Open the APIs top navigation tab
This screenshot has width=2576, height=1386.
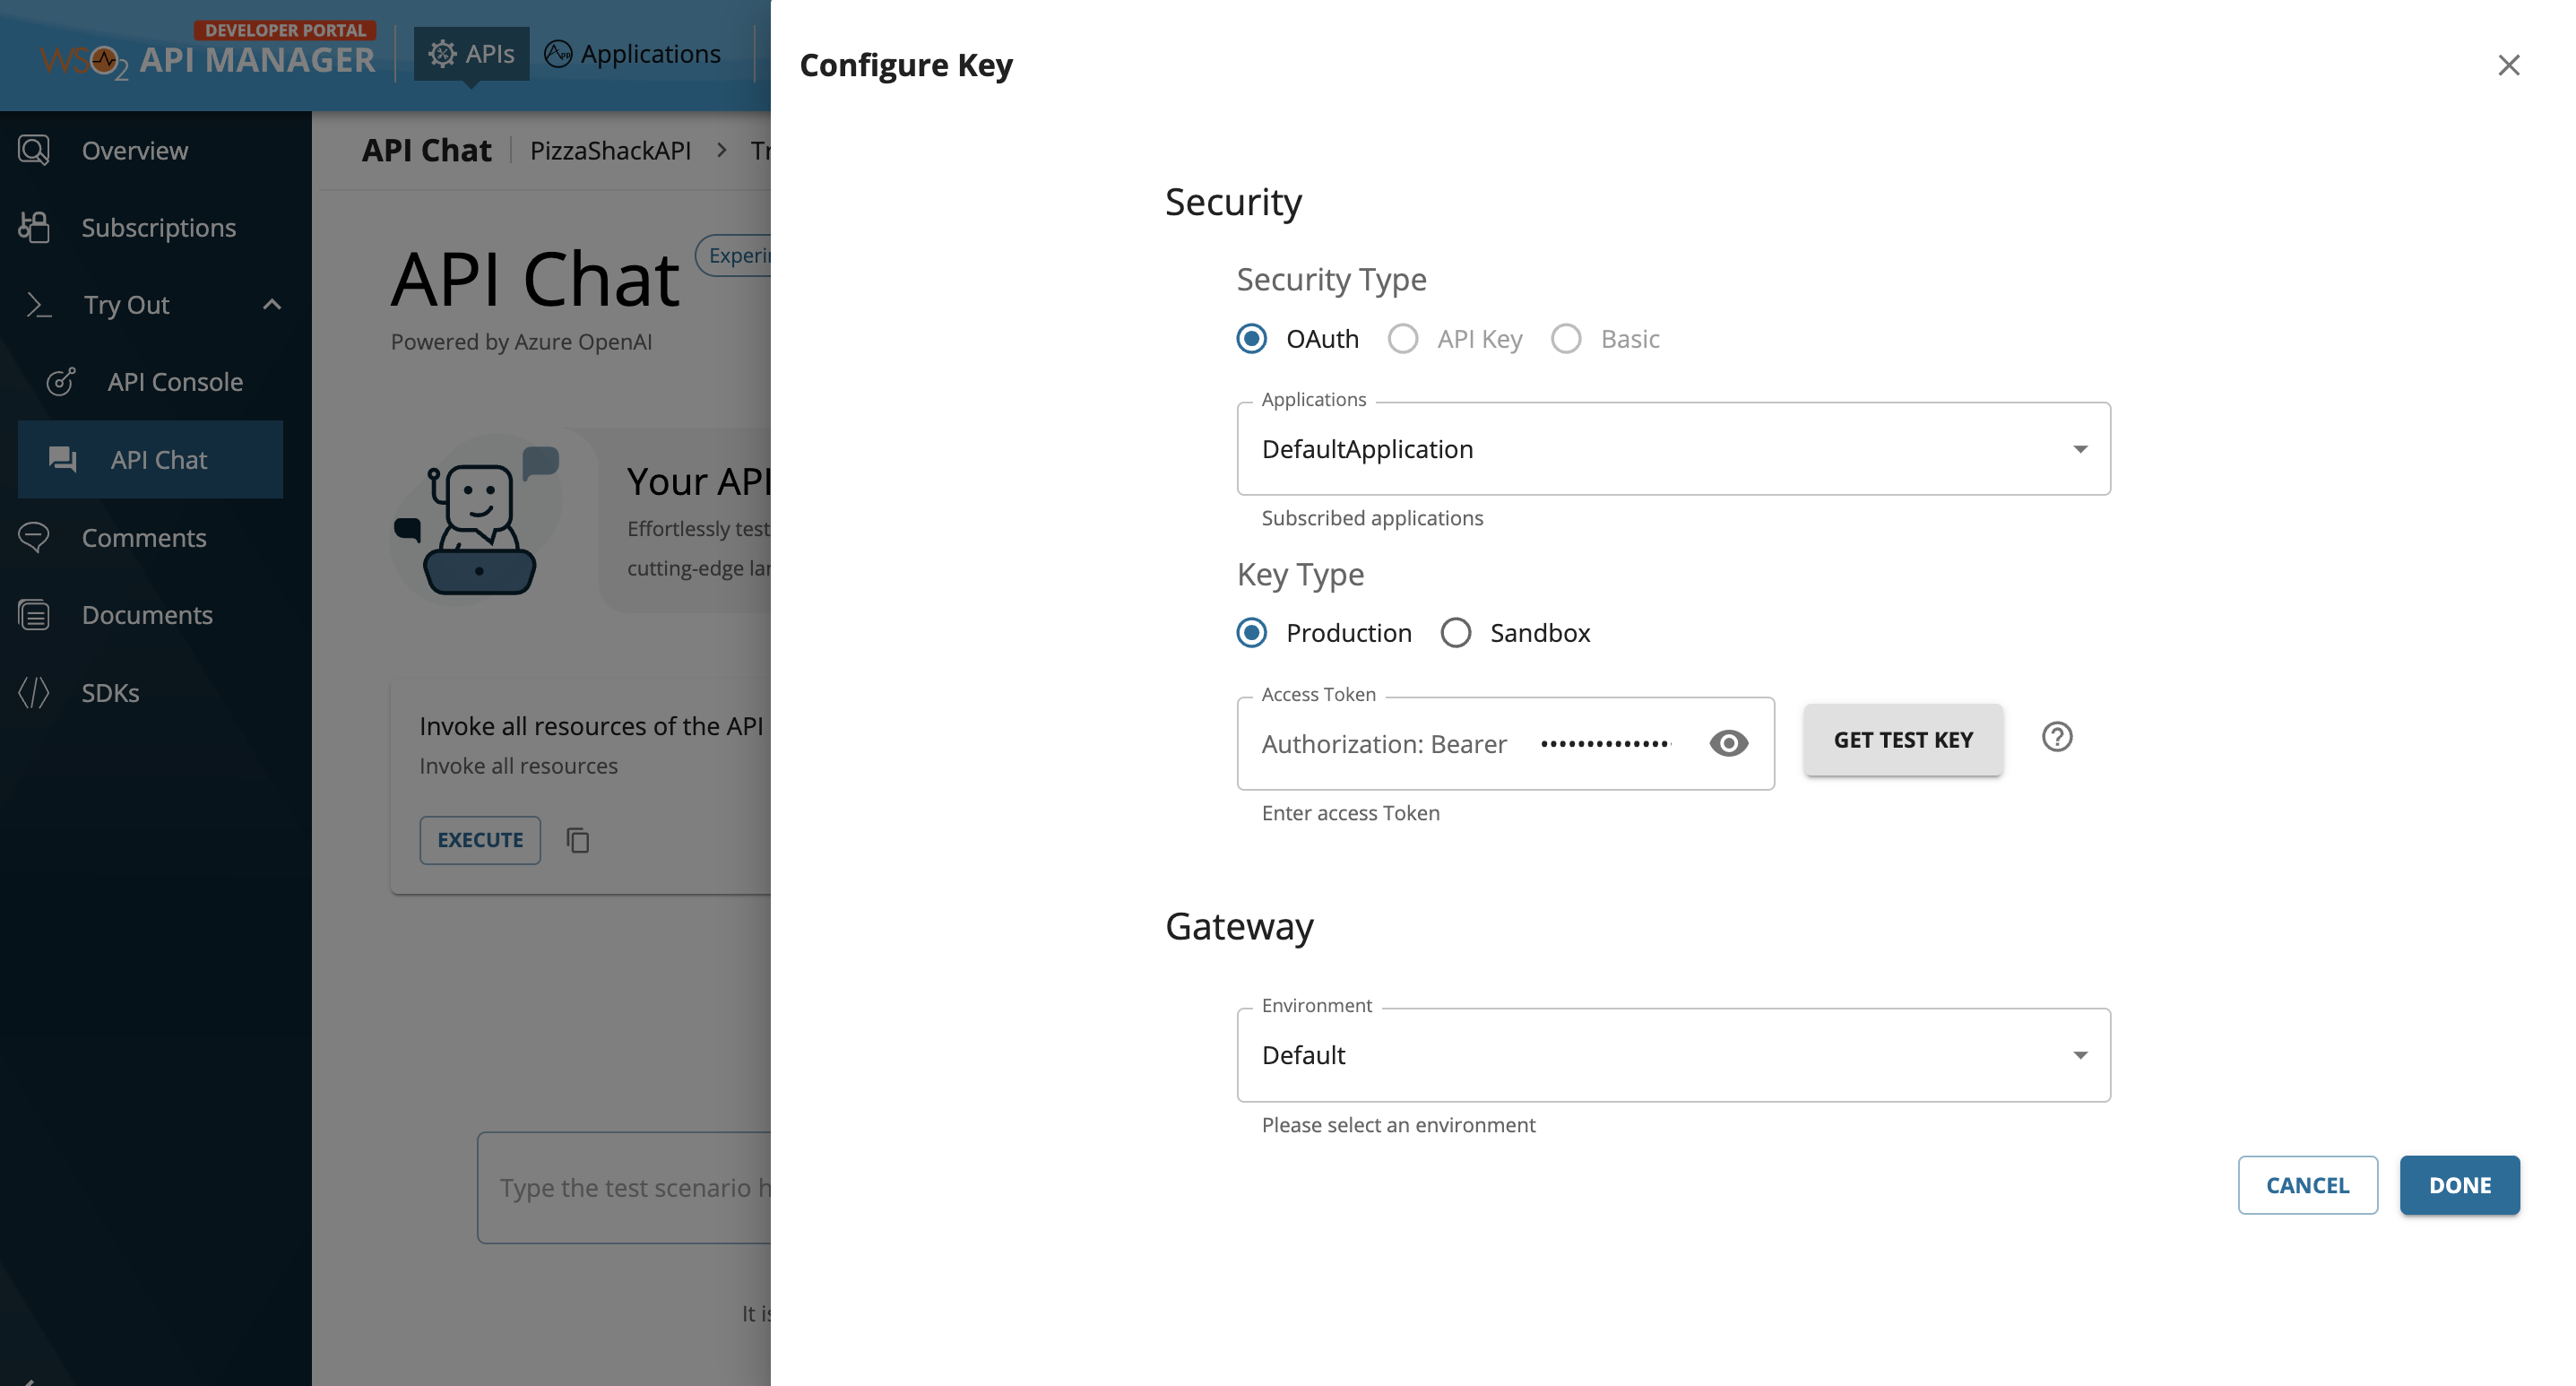[471, 54]
